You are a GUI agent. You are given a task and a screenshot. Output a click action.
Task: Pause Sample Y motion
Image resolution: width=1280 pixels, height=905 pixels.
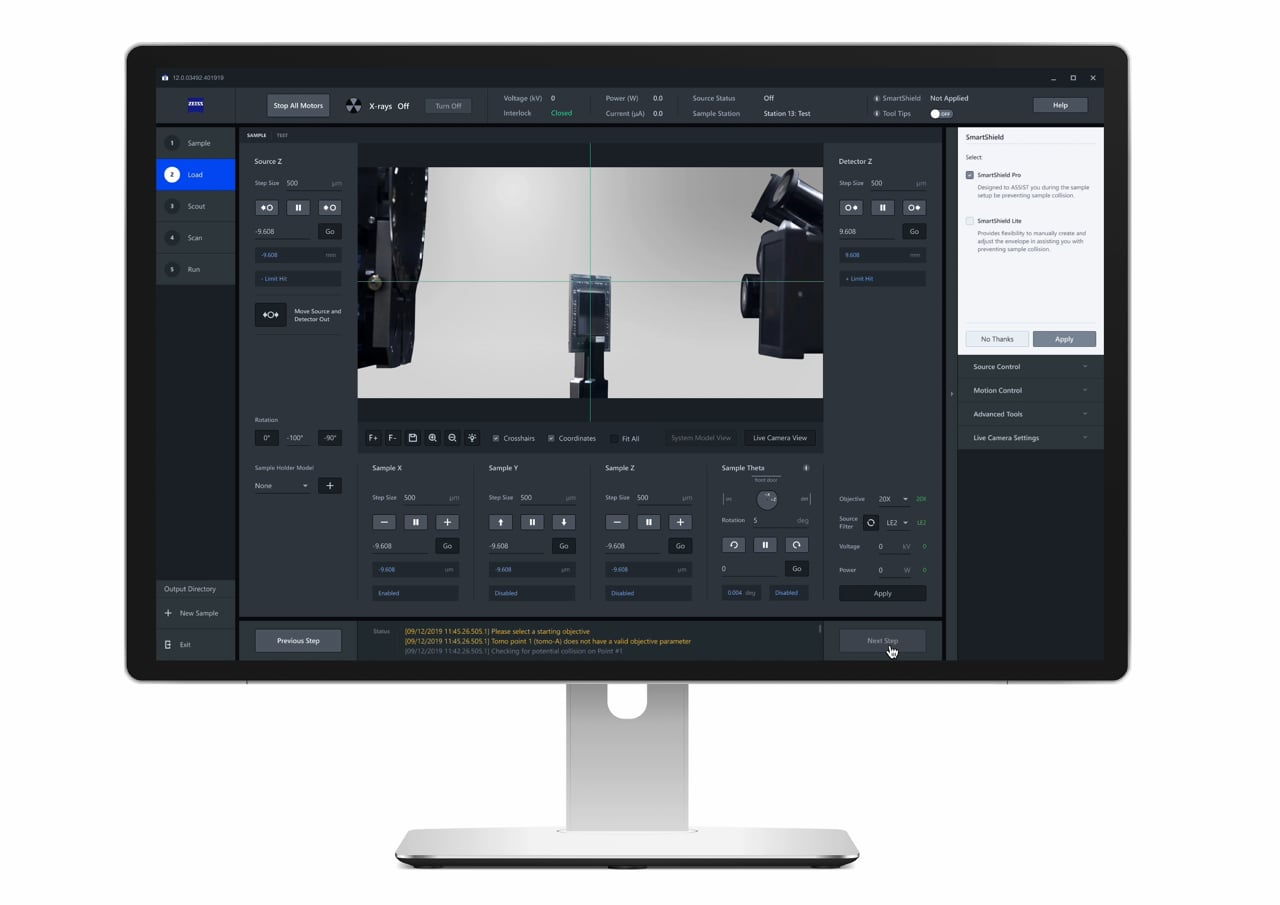532,522
